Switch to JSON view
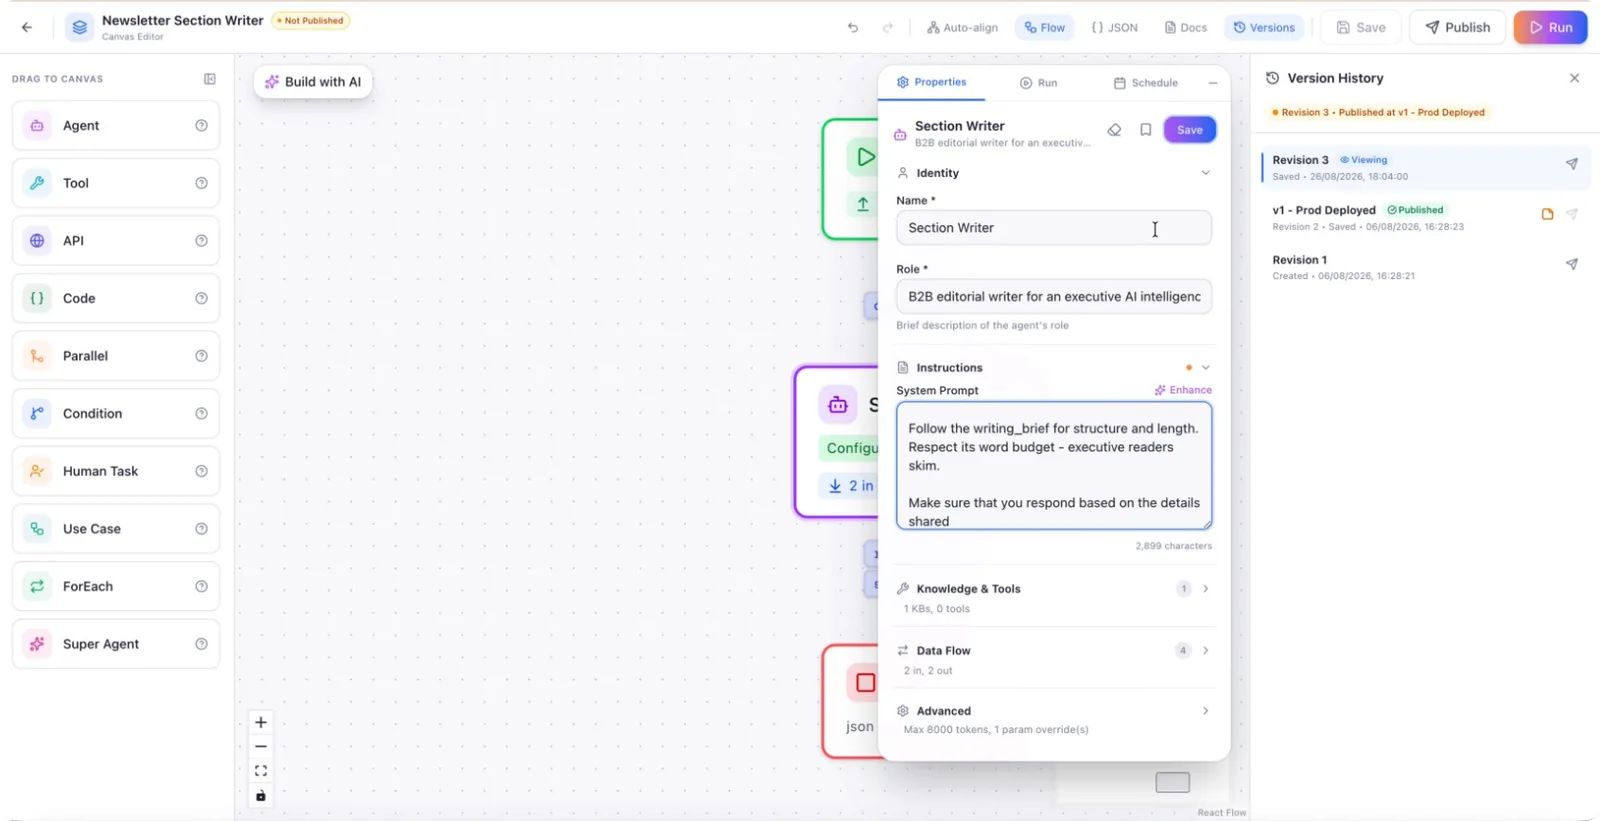The height and width of the screenshot is (821, 1600). pyautogui.click(x=1114, y=28)
